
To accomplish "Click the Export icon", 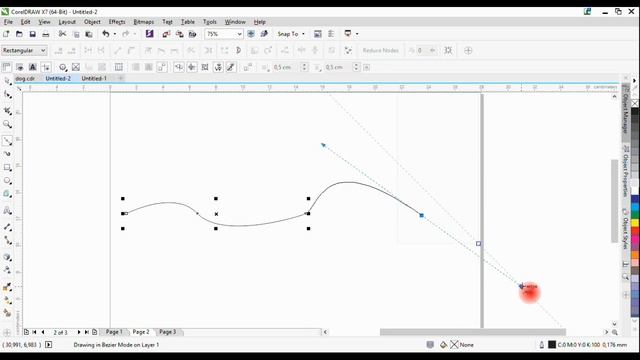I will click(180, 34).
